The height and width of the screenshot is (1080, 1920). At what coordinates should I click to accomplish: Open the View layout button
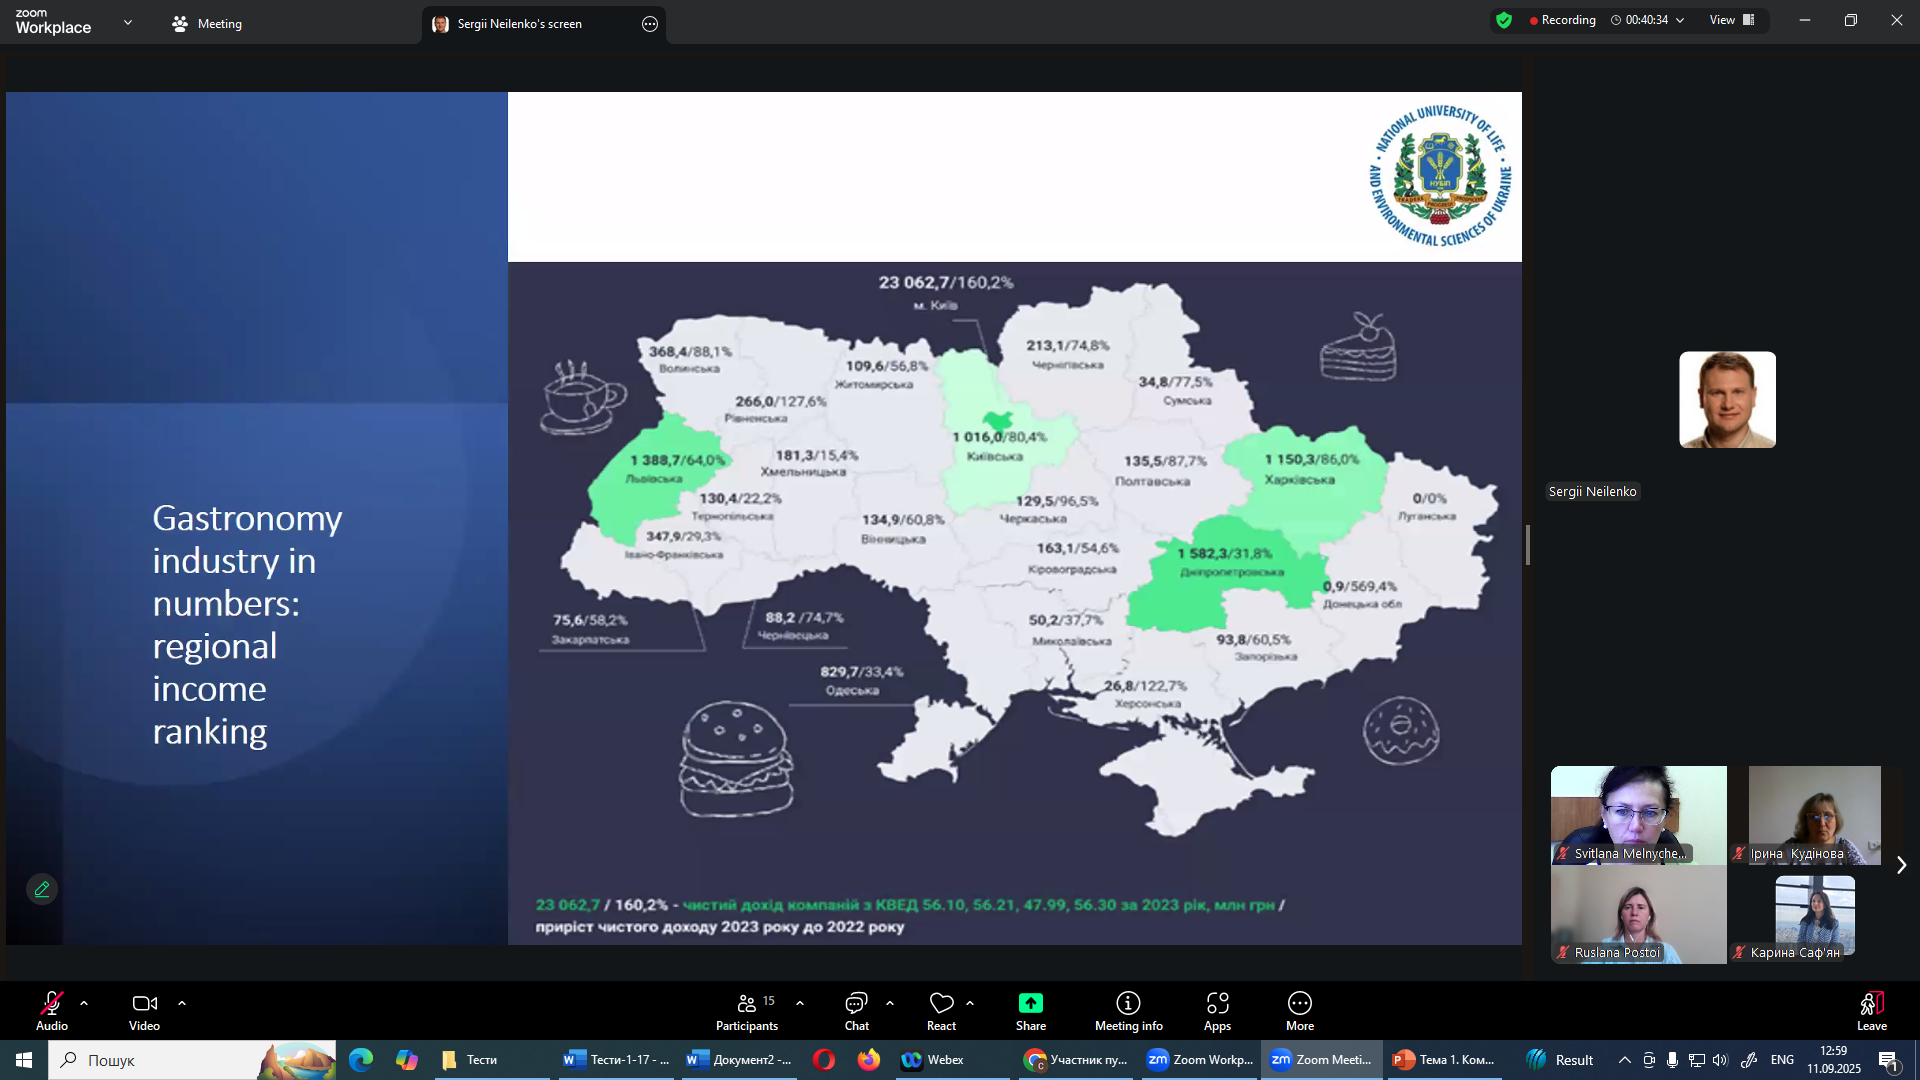1731,20
